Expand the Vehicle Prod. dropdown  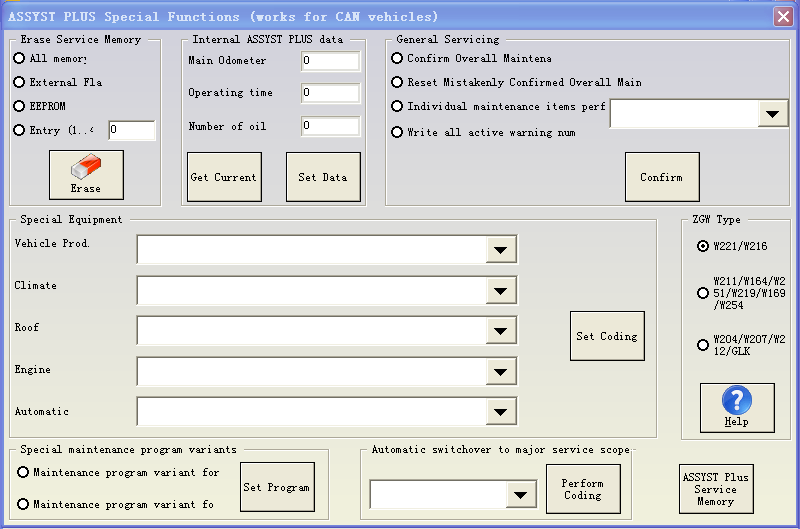coord(501,250)
